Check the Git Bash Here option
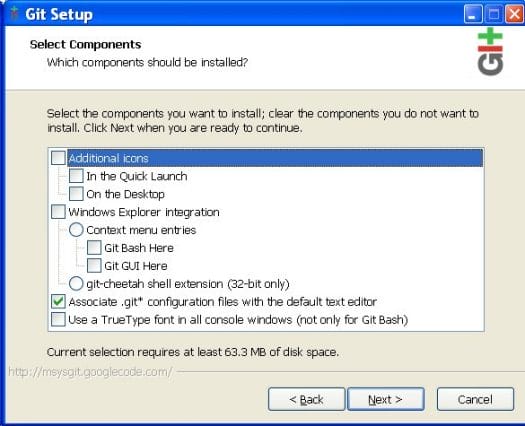Image resolution: width=525 pixels, height=426 pixels. pos(94,248)
